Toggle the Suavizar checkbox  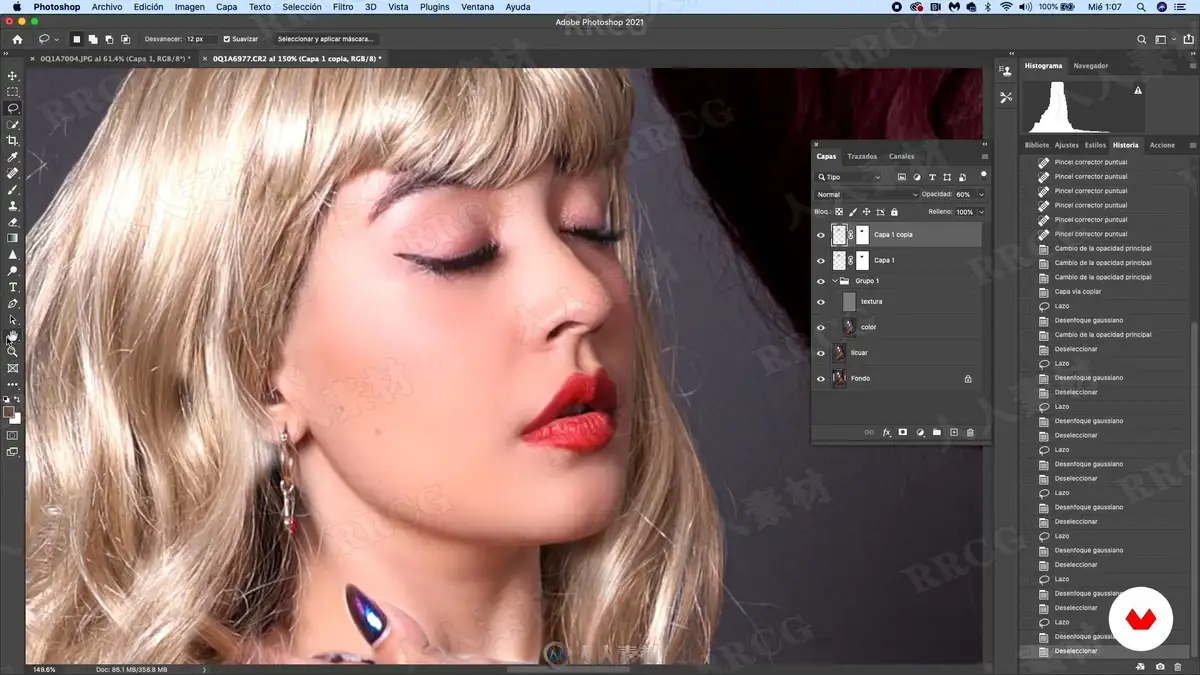tap(227, 39)
